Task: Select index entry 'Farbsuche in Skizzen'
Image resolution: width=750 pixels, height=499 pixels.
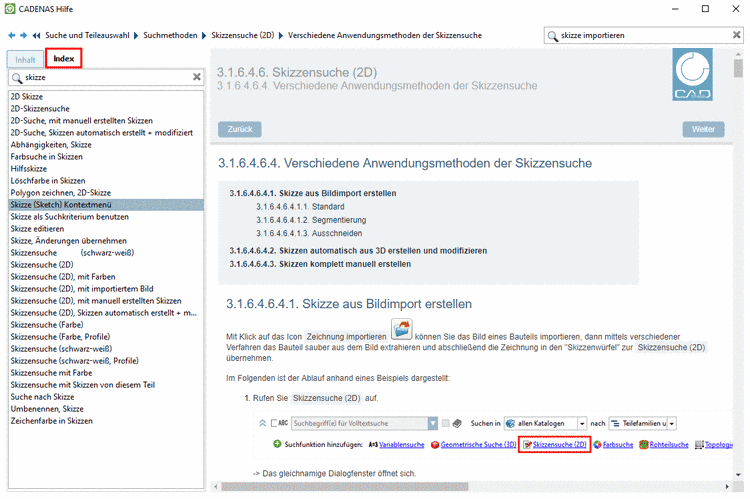Action: click(x=106, y=156)
